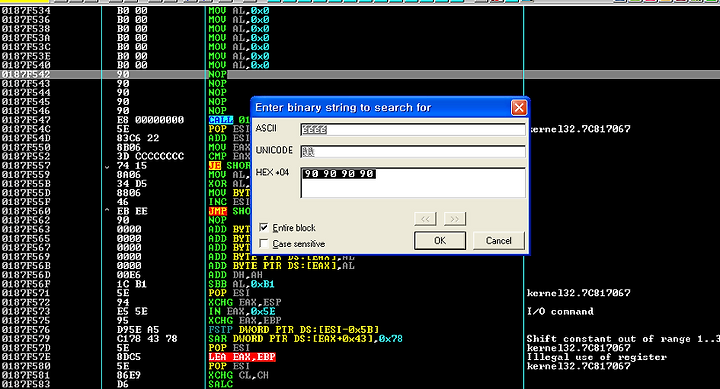Image resolution: width=720 pixels, height=389 pixels.
Task: Select the highlighted row at address 0187F542
Action: (360, 74)
